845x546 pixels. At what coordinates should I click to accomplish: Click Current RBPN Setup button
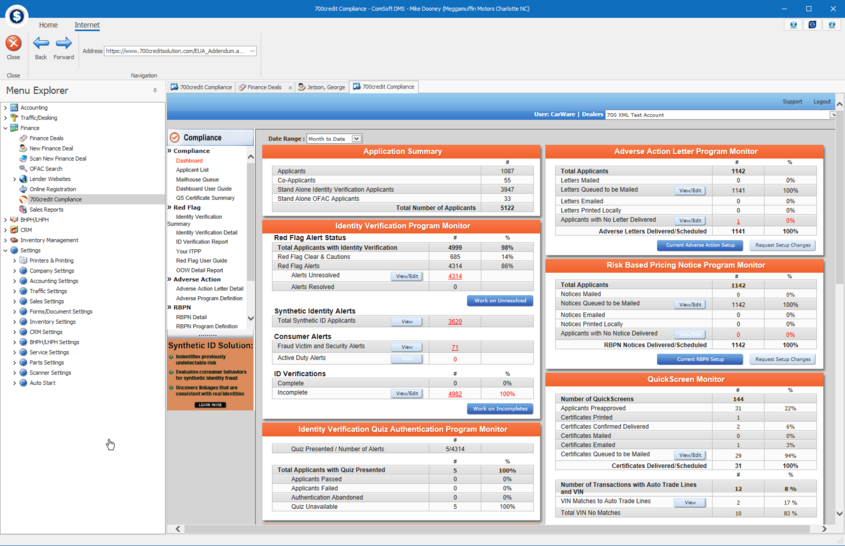700,359
